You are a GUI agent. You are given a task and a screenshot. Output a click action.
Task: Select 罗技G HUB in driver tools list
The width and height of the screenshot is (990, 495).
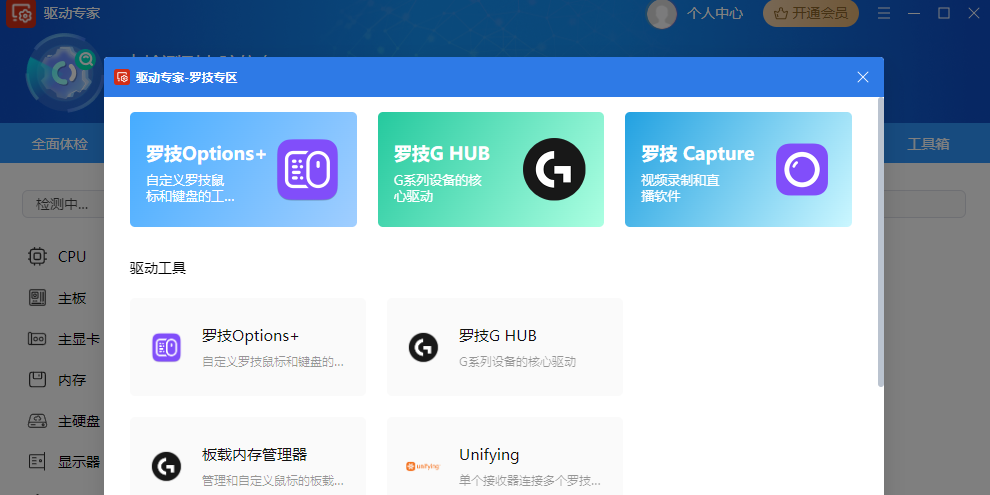tap(504, 347)
